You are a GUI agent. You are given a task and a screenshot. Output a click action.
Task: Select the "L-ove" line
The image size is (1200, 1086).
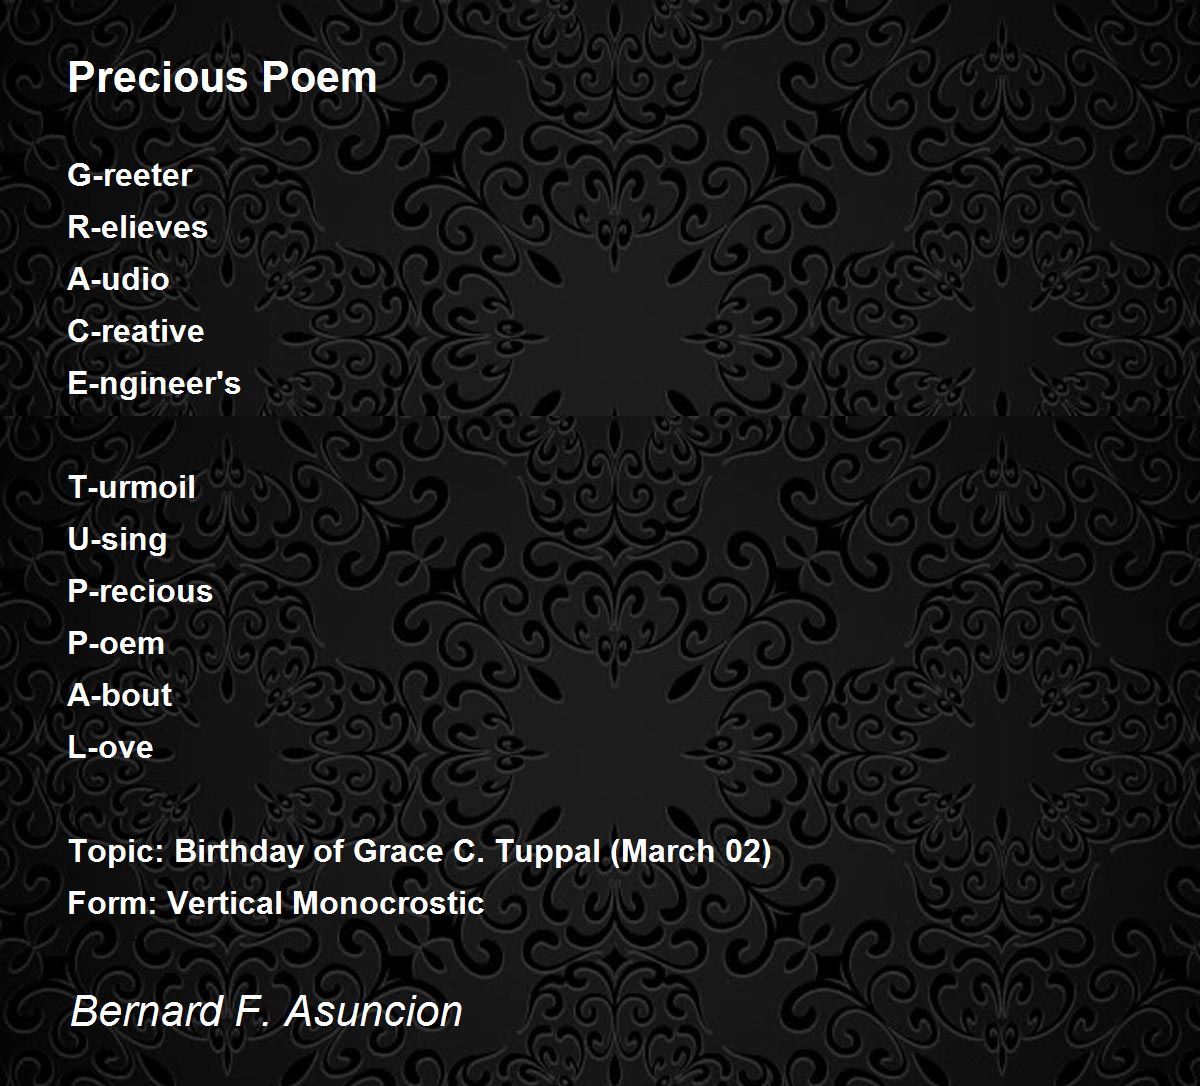pos(111,747)
